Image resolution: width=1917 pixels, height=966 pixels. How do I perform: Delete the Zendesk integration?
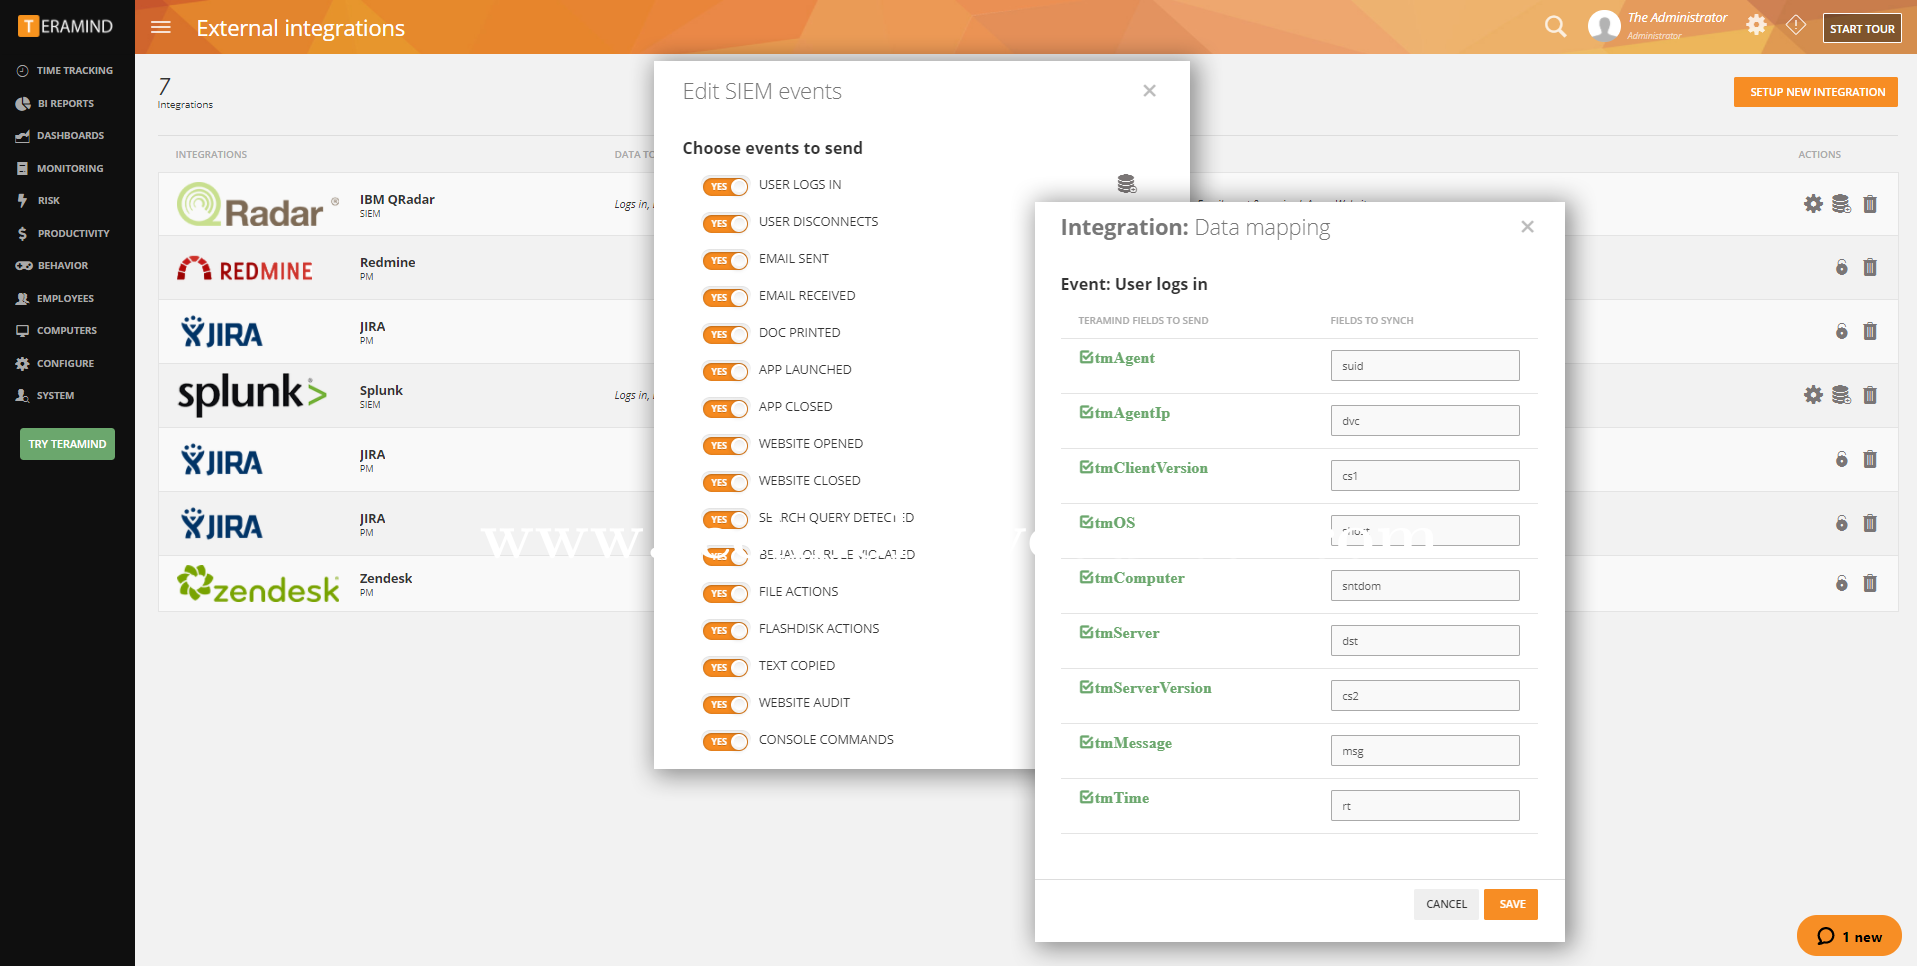coord(1870,583)
